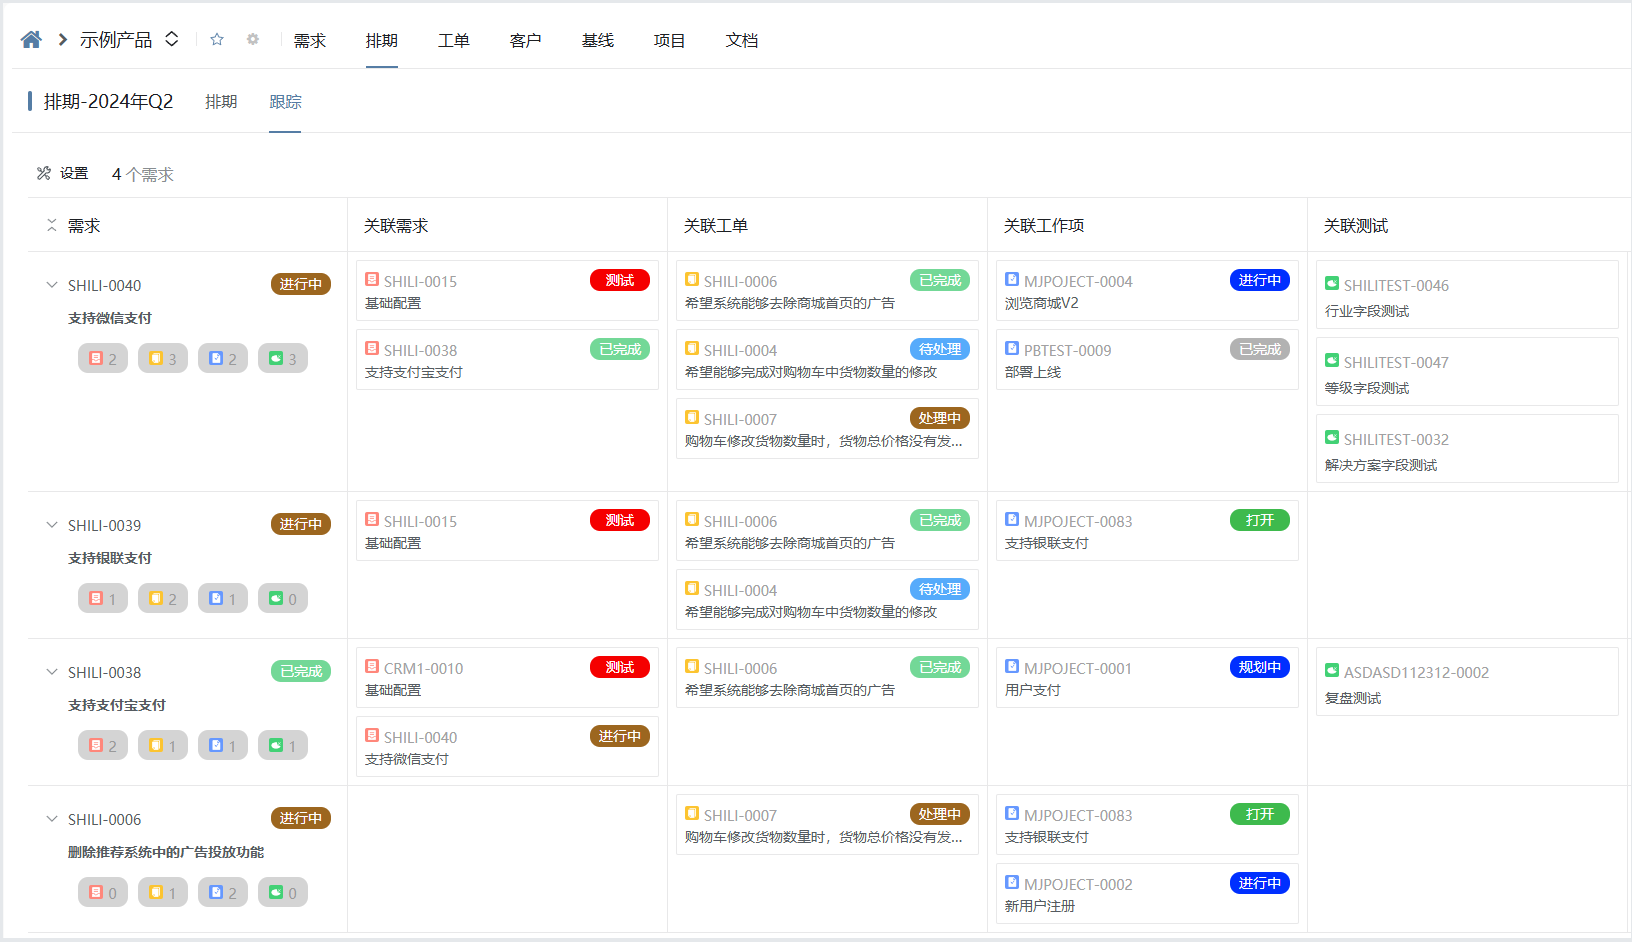Click the blue icon on the MJPOJECT-0004 card
Viewport: 1632px width, 942px height.
coord(1012,280)
